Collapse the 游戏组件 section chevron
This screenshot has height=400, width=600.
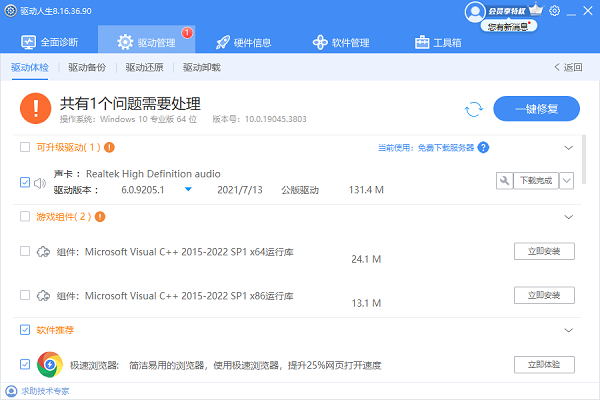569,217
